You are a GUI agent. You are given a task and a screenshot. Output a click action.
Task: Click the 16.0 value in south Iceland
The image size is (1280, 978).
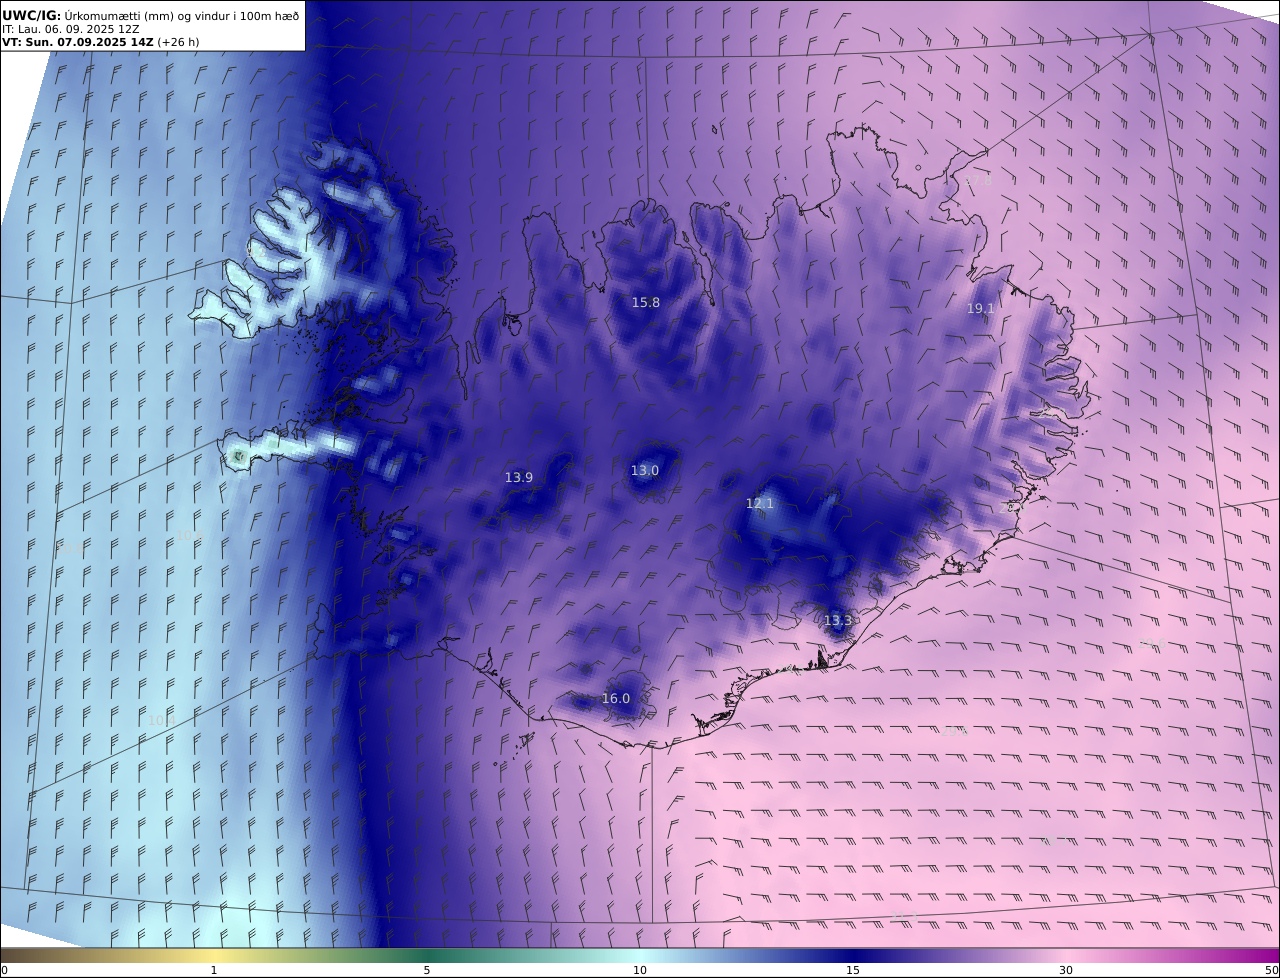point(616,699)
